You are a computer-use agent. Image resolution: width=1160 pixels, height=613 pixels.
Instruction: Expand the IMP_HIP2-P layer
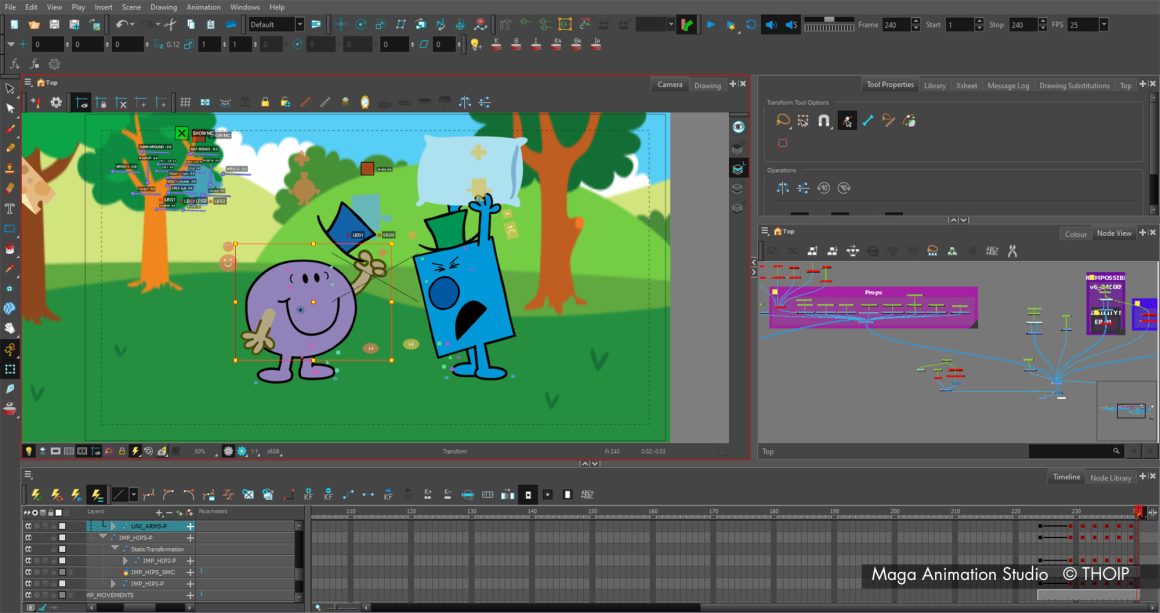(125, 560)
